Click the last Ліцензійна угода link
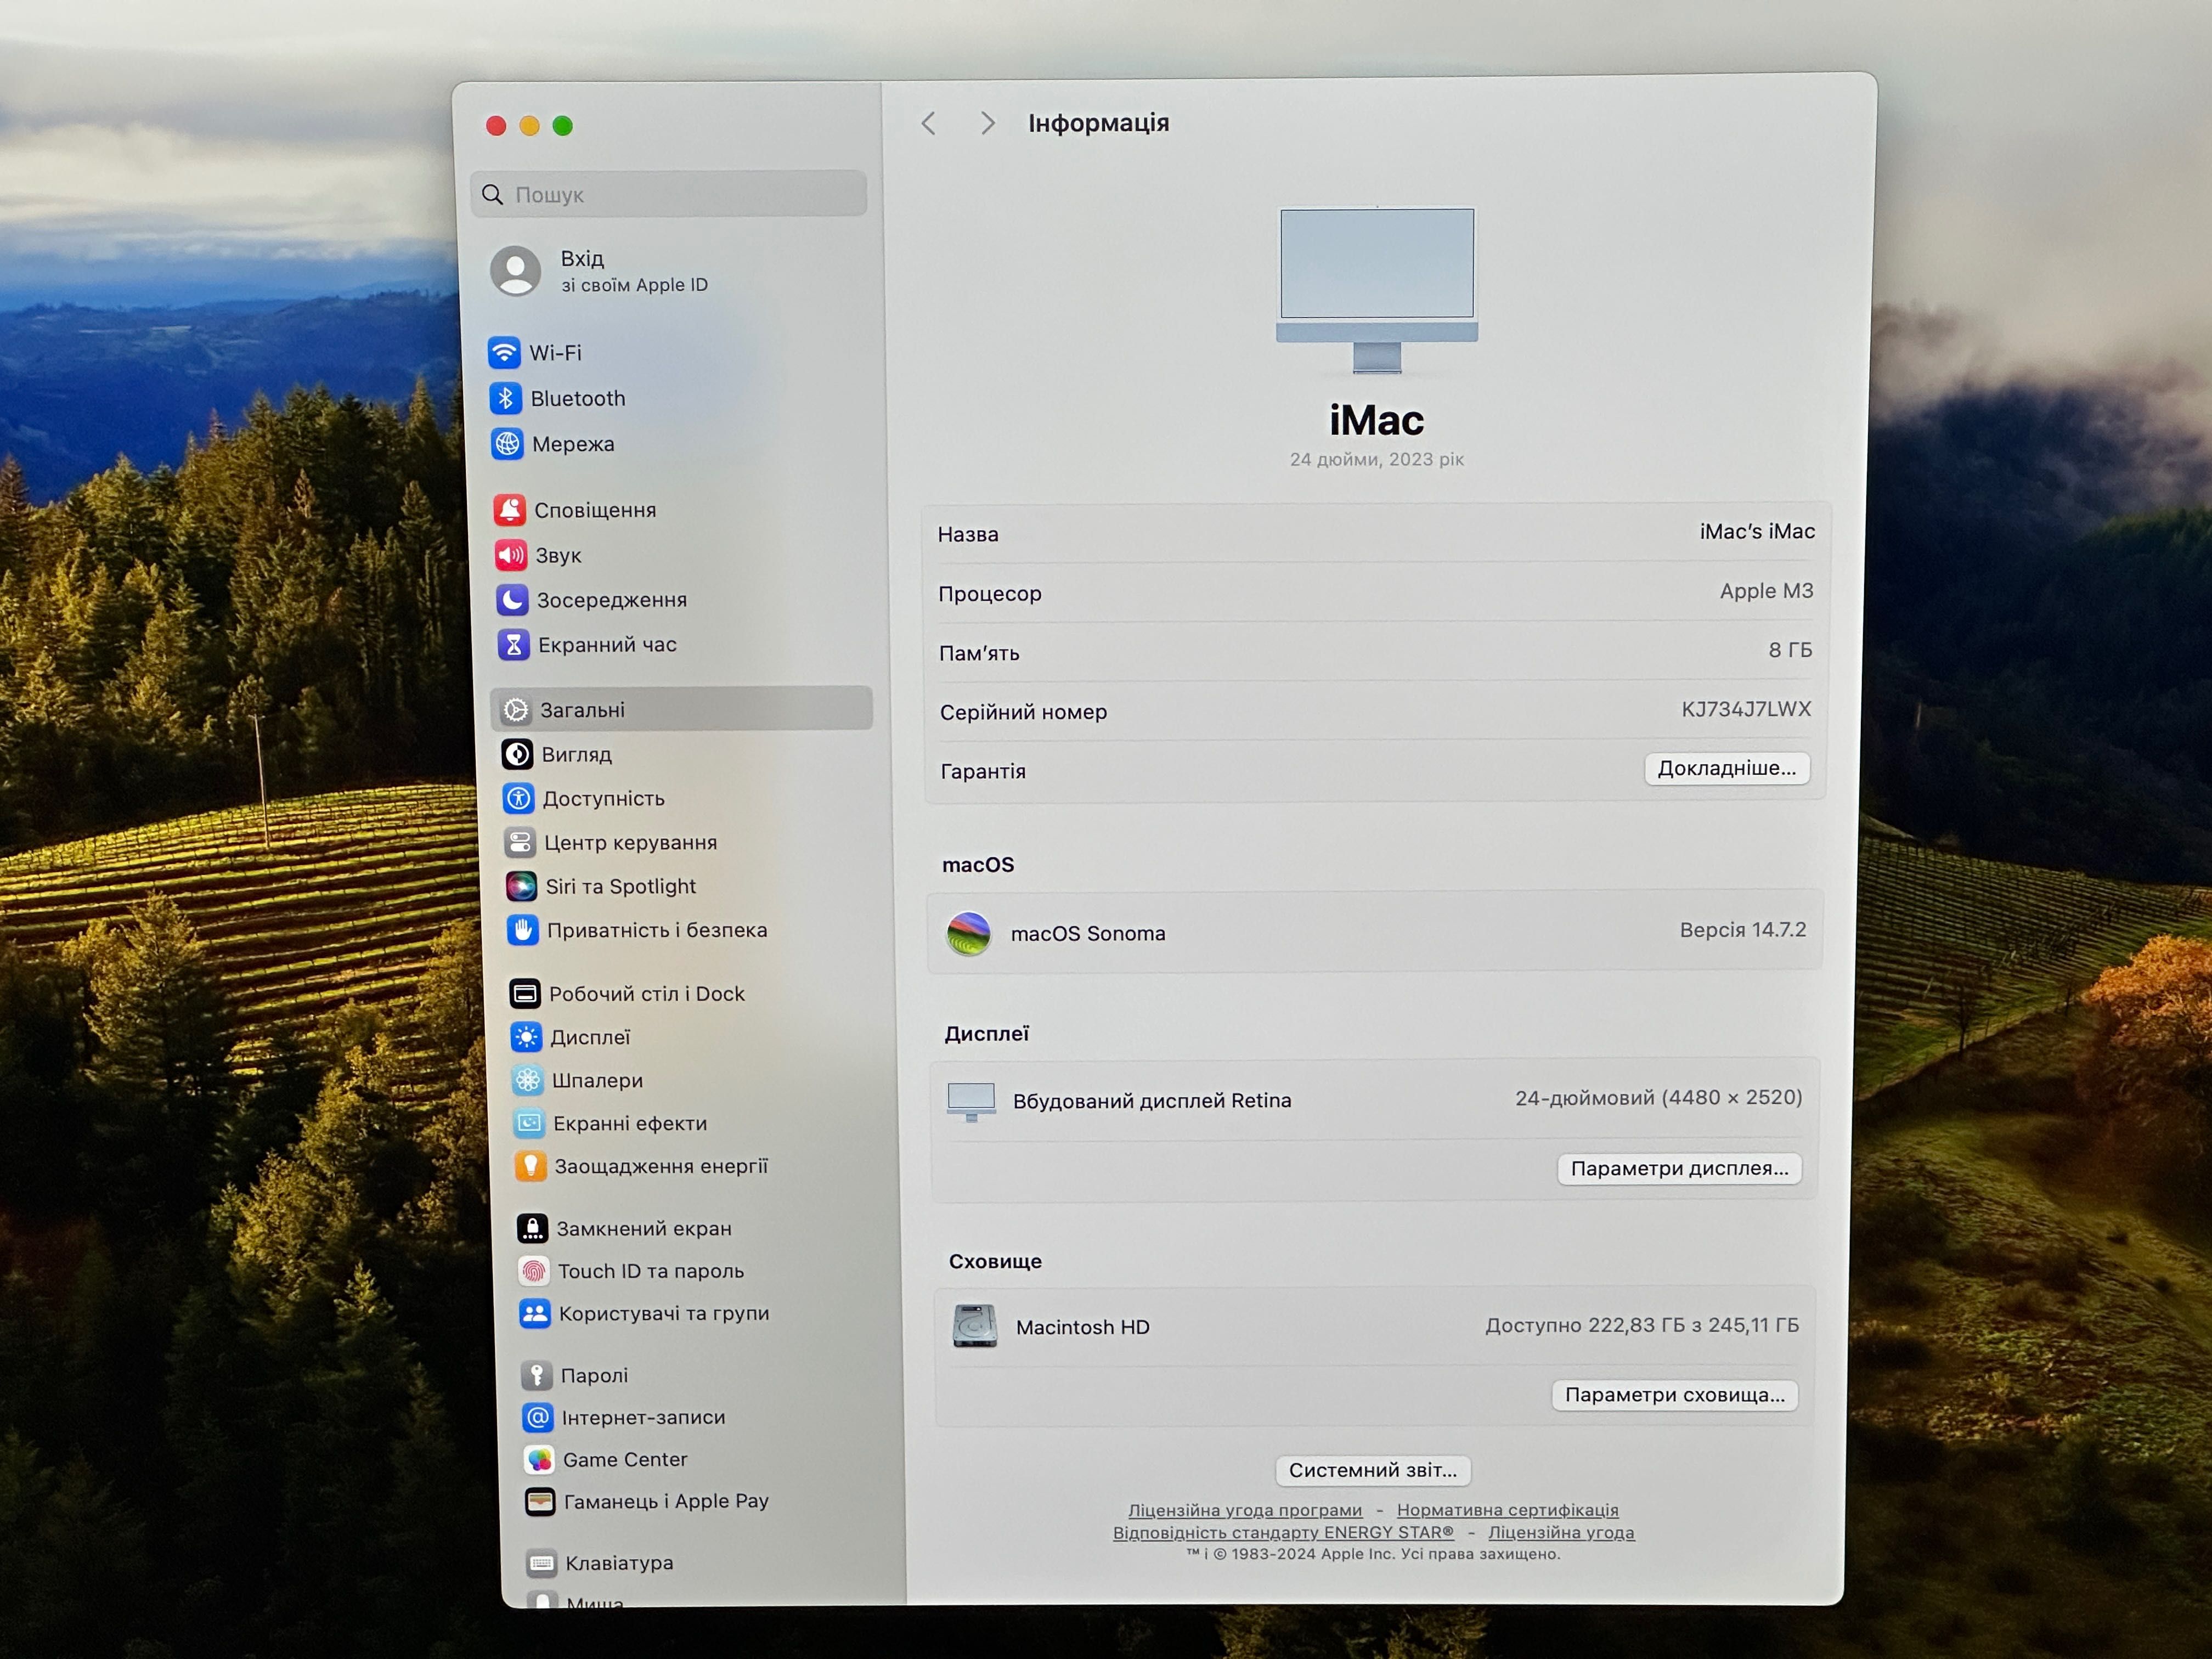Screen dimensions: 2212x1659 click(x=1562, y=1532)
